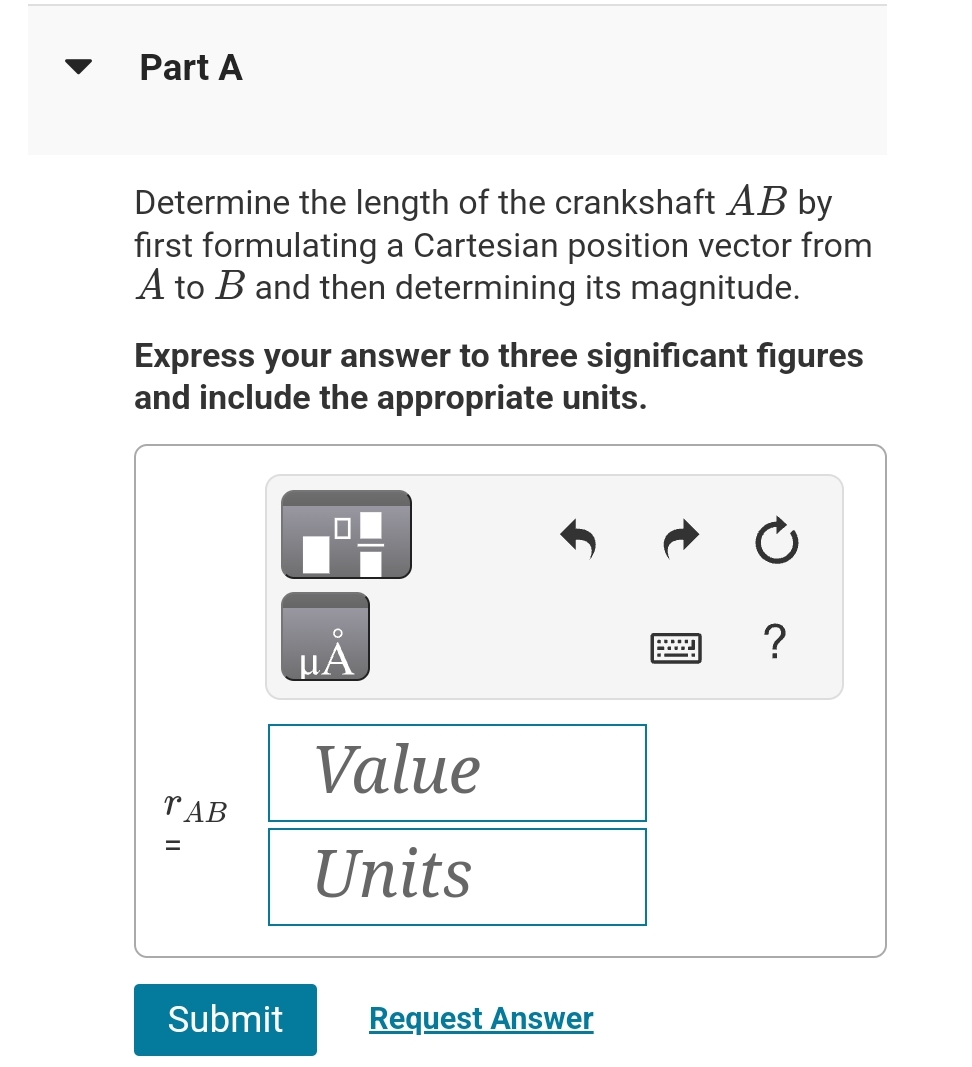Click the μÅ units insertion icon

(x=325, y=636)
